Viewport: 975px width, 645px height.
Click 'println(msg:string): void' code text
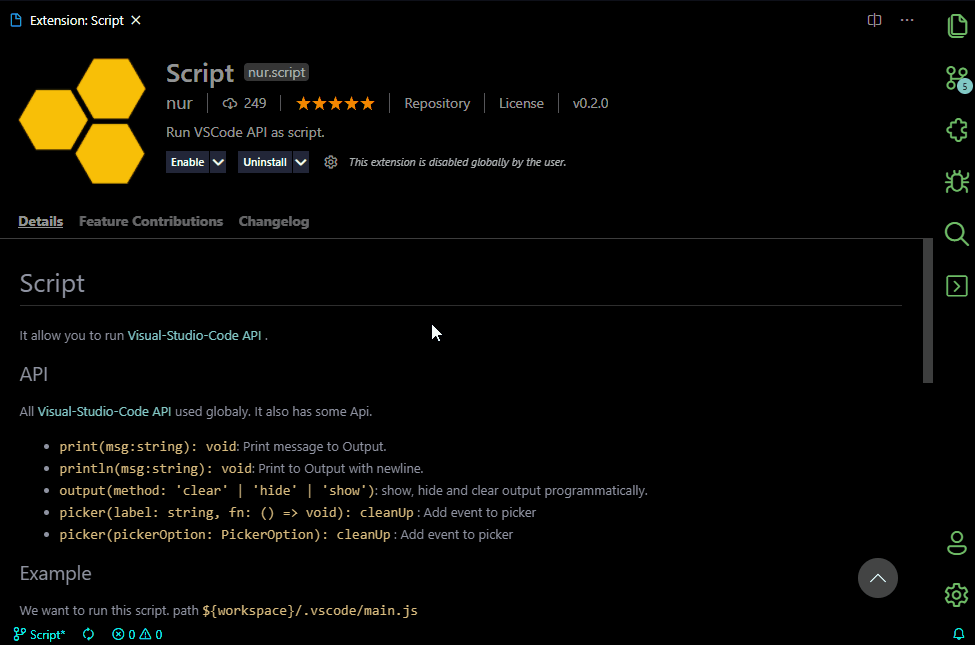tap(155, 468)
